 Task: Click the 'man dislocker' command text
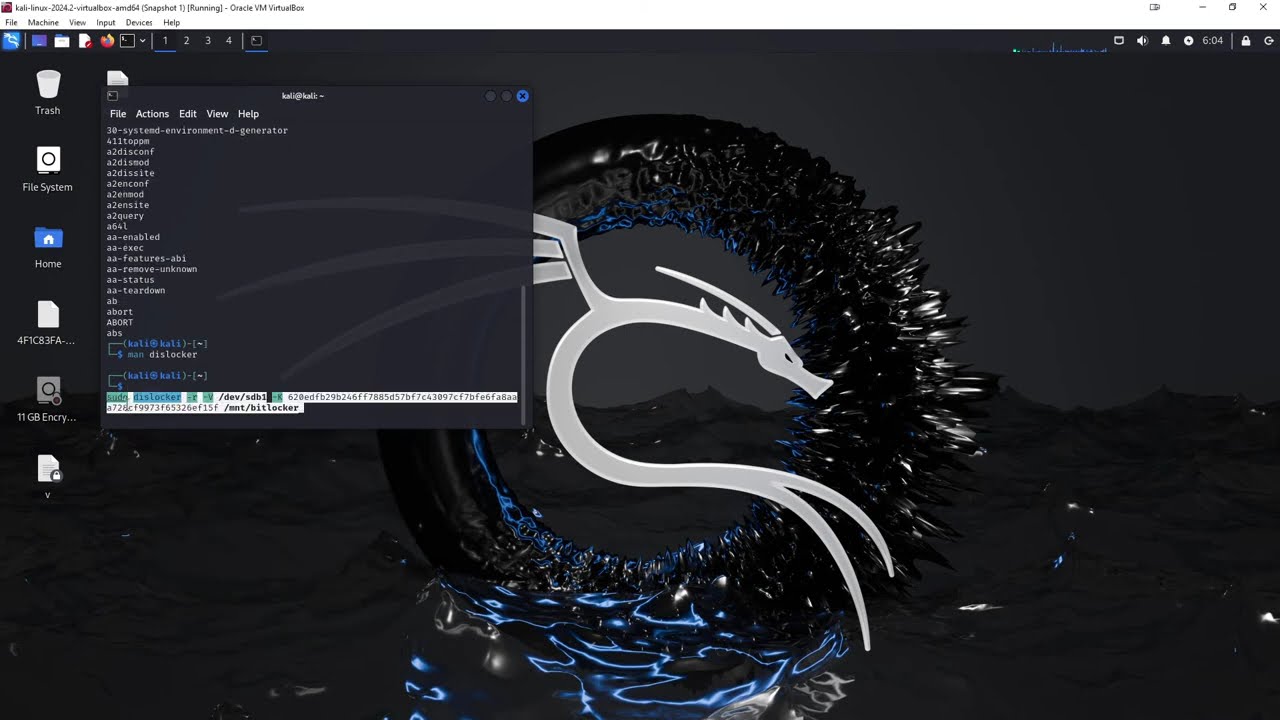point(162,354)
